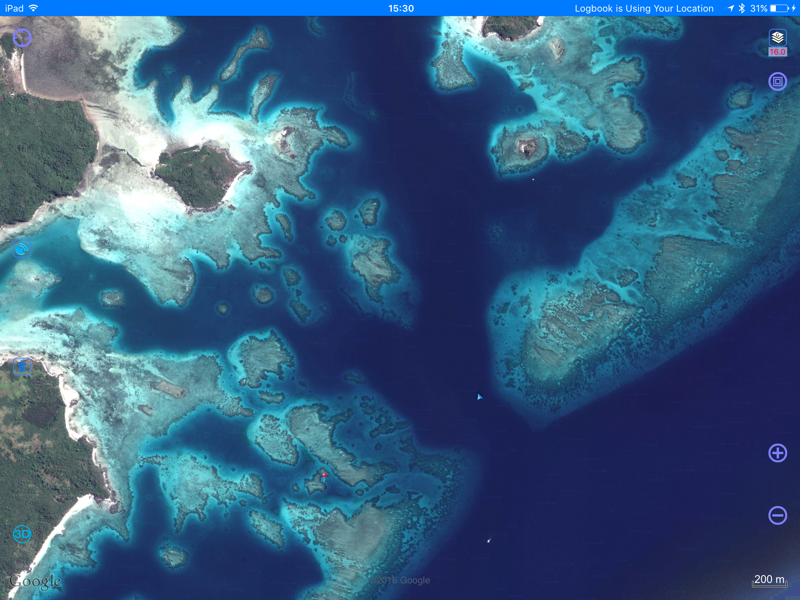Zoom out with the minus button
800x600 pixels.
777,515
